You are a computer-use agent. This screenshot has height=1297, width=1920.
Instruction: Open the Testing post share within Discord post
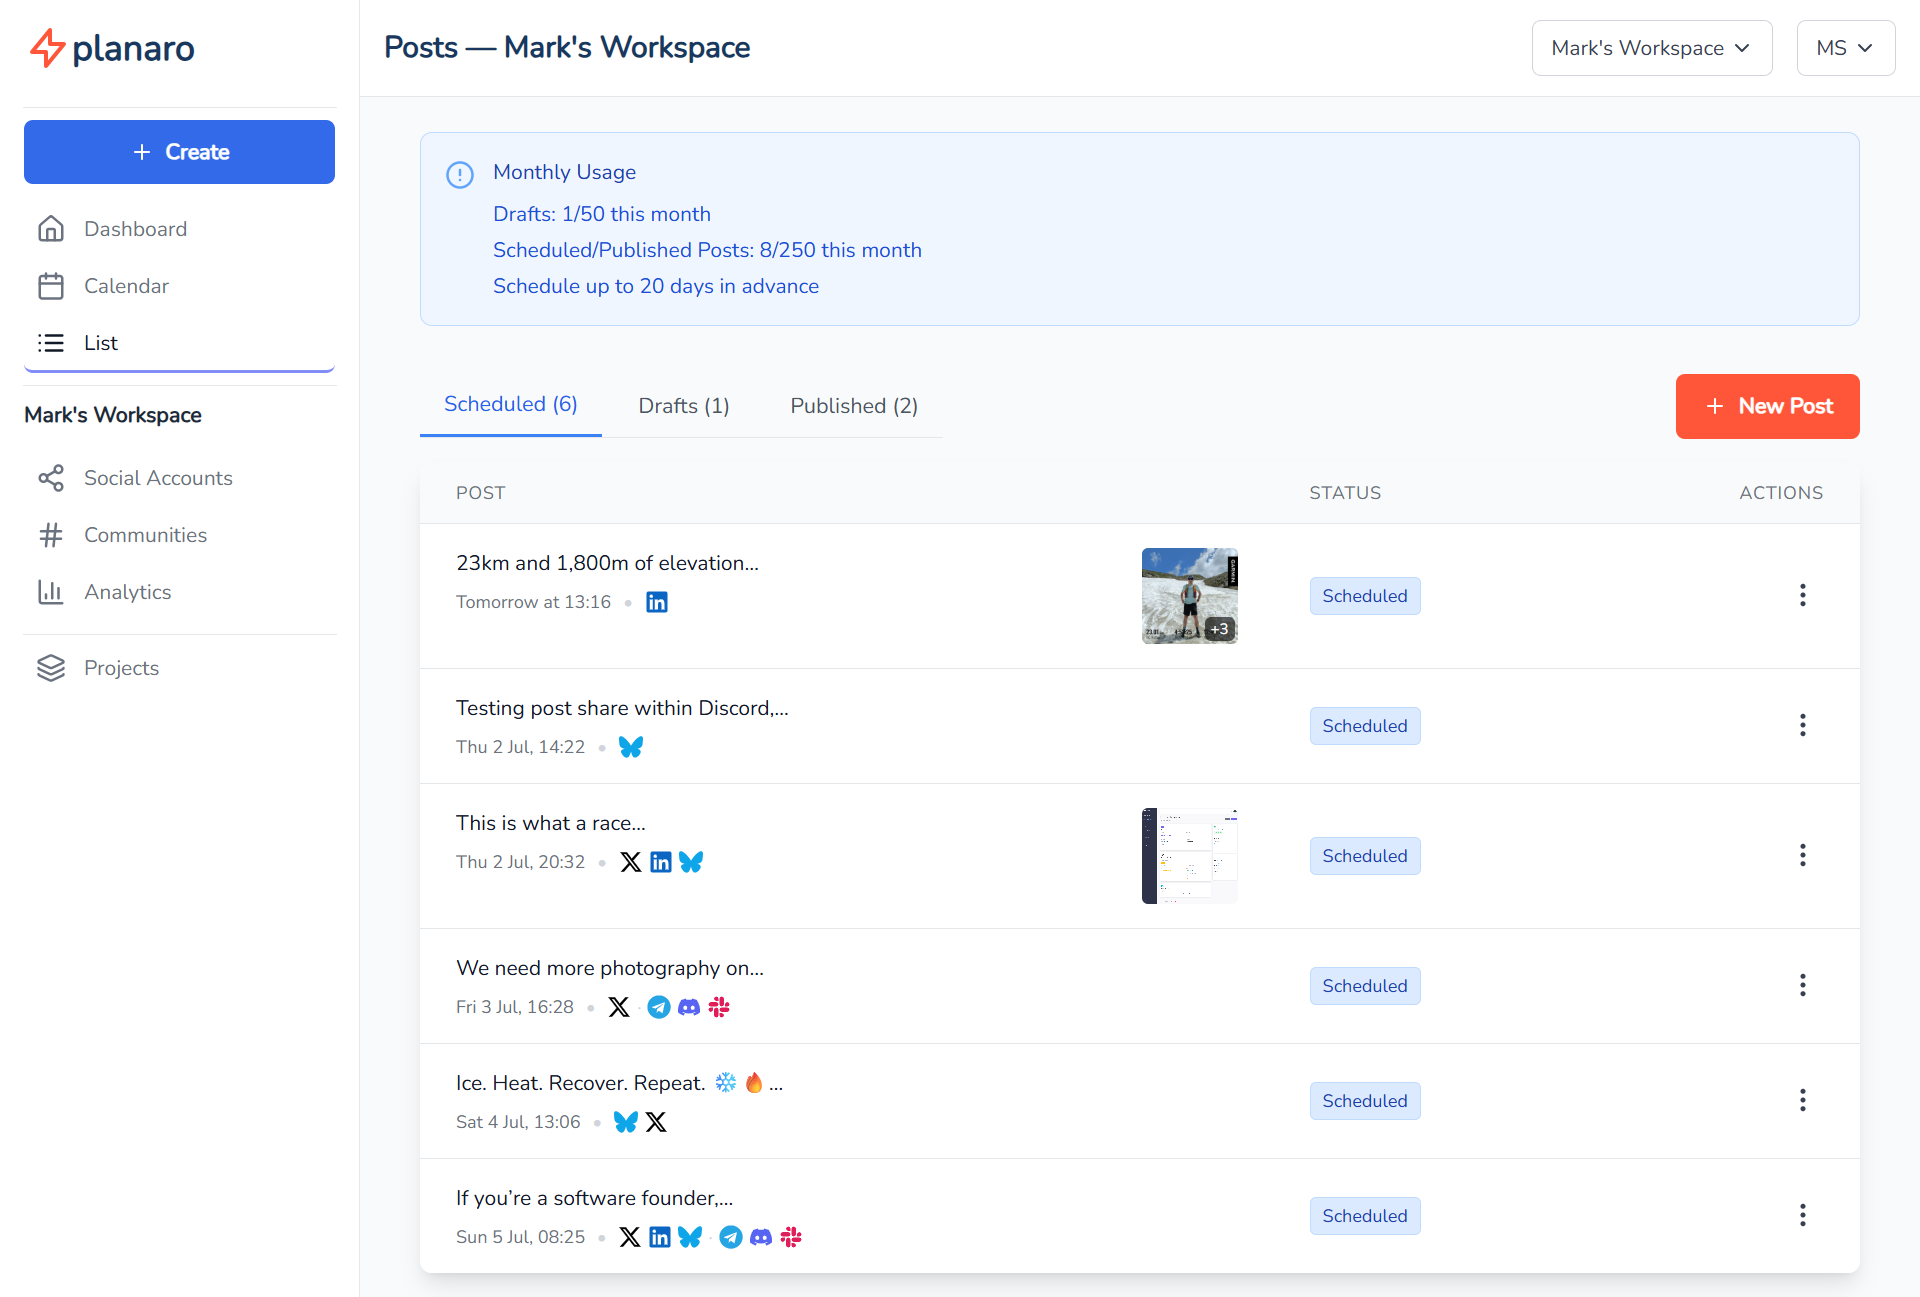pos(622,708)
